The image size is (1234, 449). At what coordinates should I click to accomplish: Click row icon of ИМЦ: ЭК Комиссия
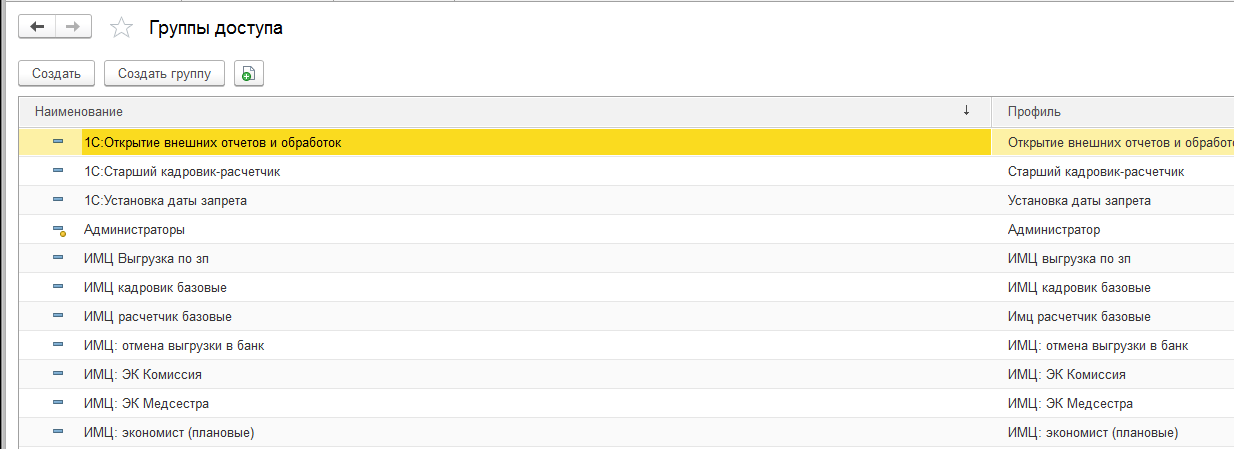58,374
